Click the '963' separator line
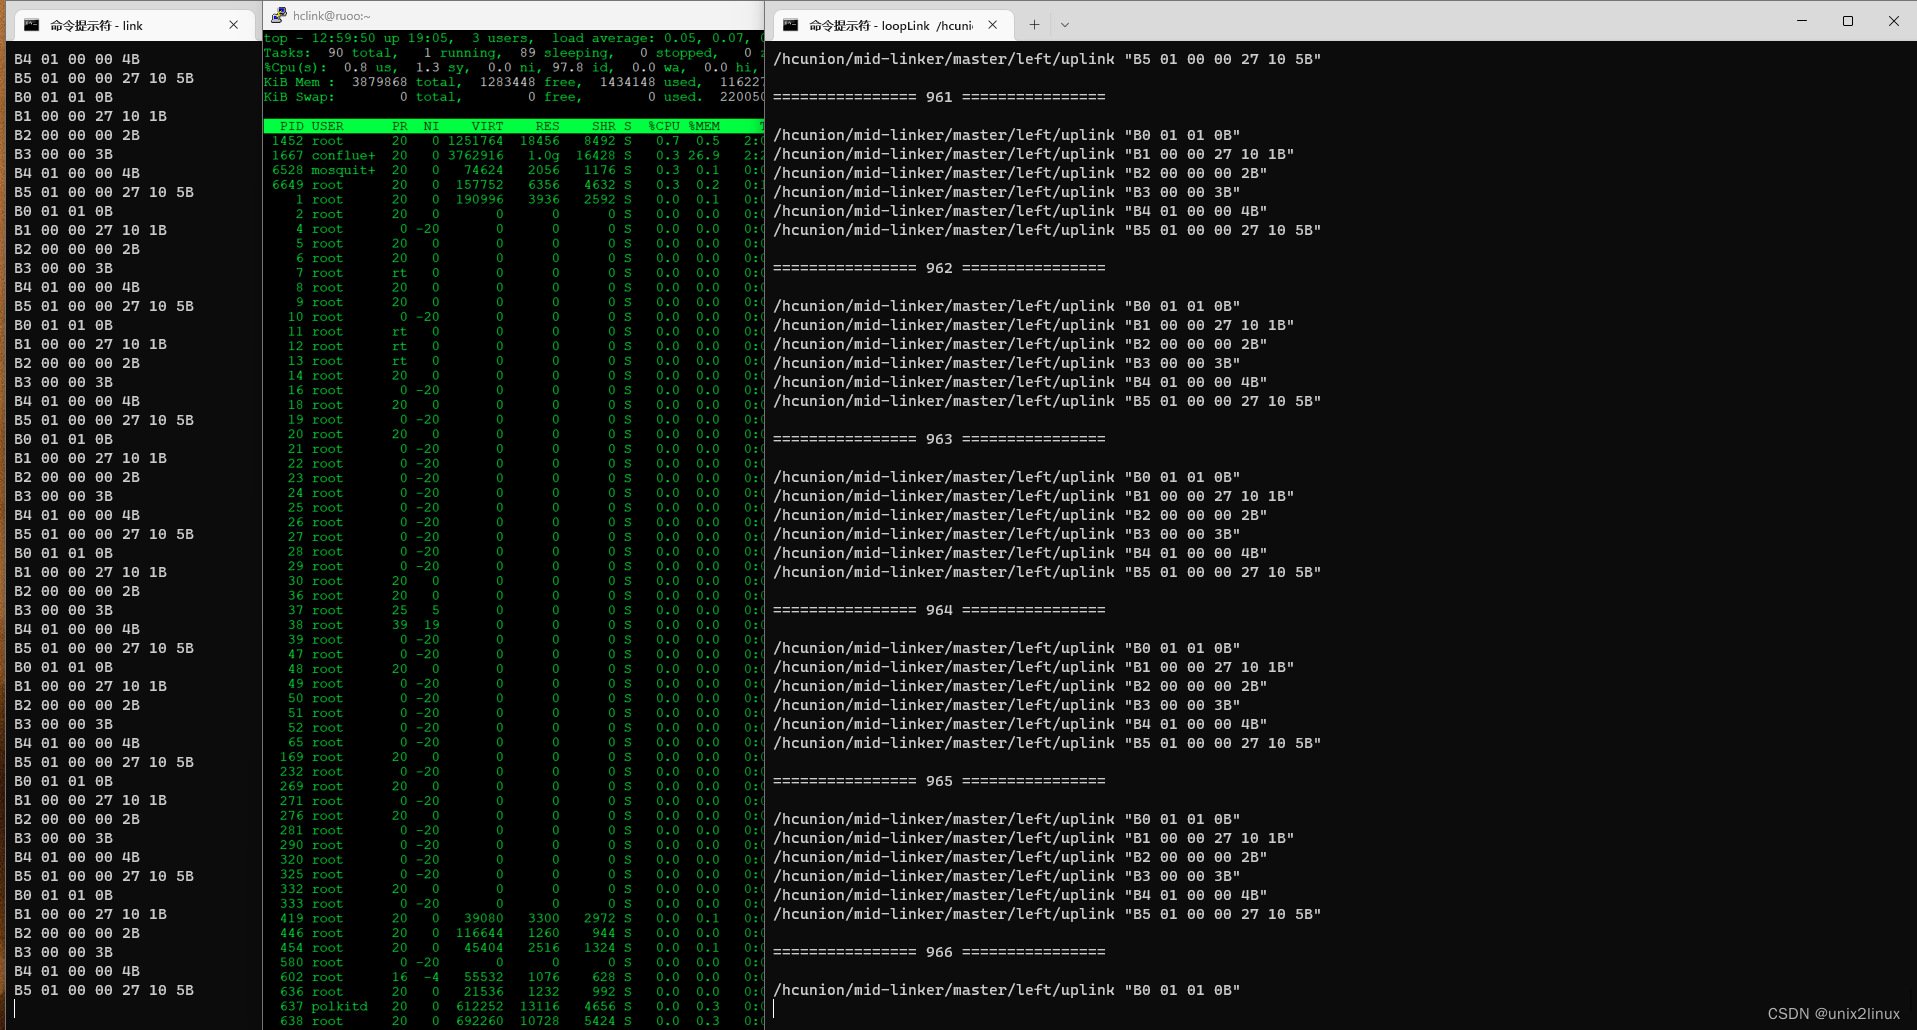 coord(939,439)
